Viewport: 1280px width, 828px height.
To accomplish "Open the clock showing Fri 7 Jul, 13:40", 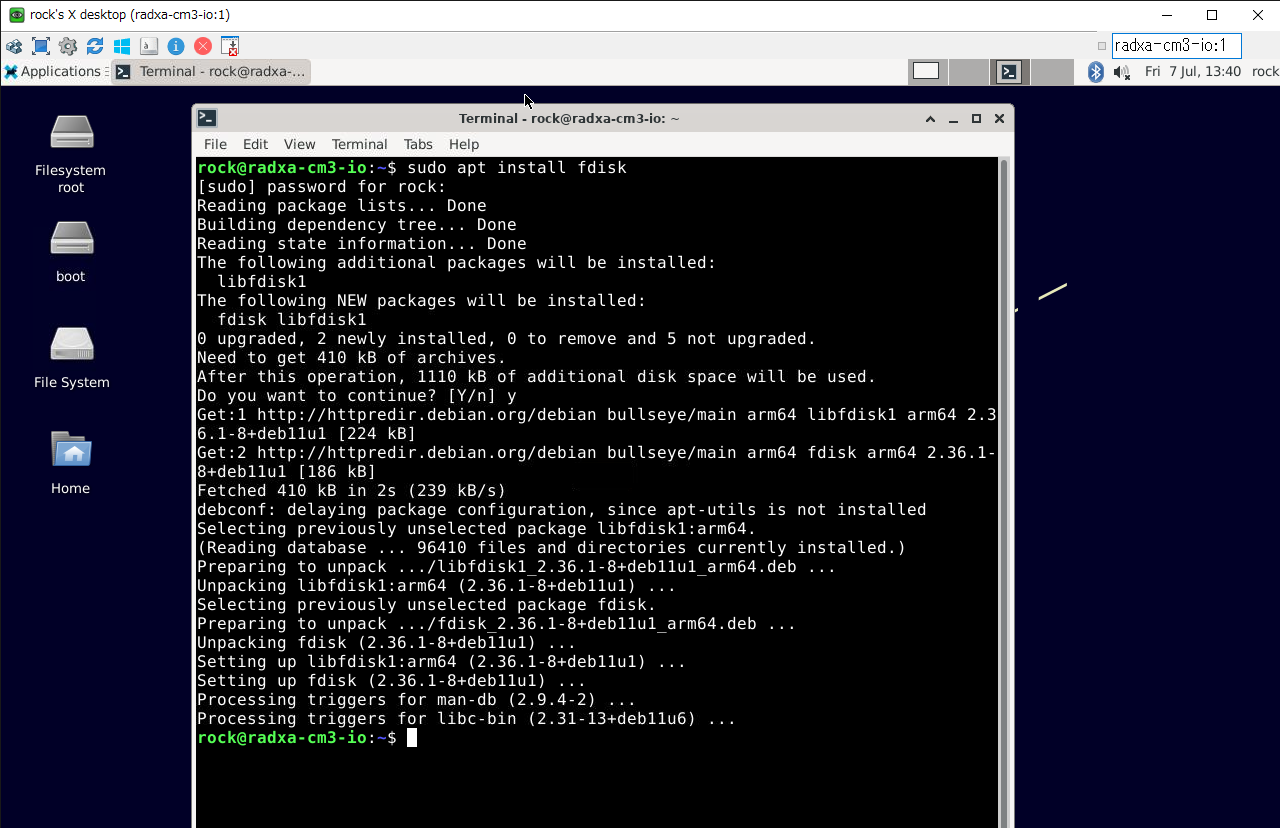I will (1193, 71).
